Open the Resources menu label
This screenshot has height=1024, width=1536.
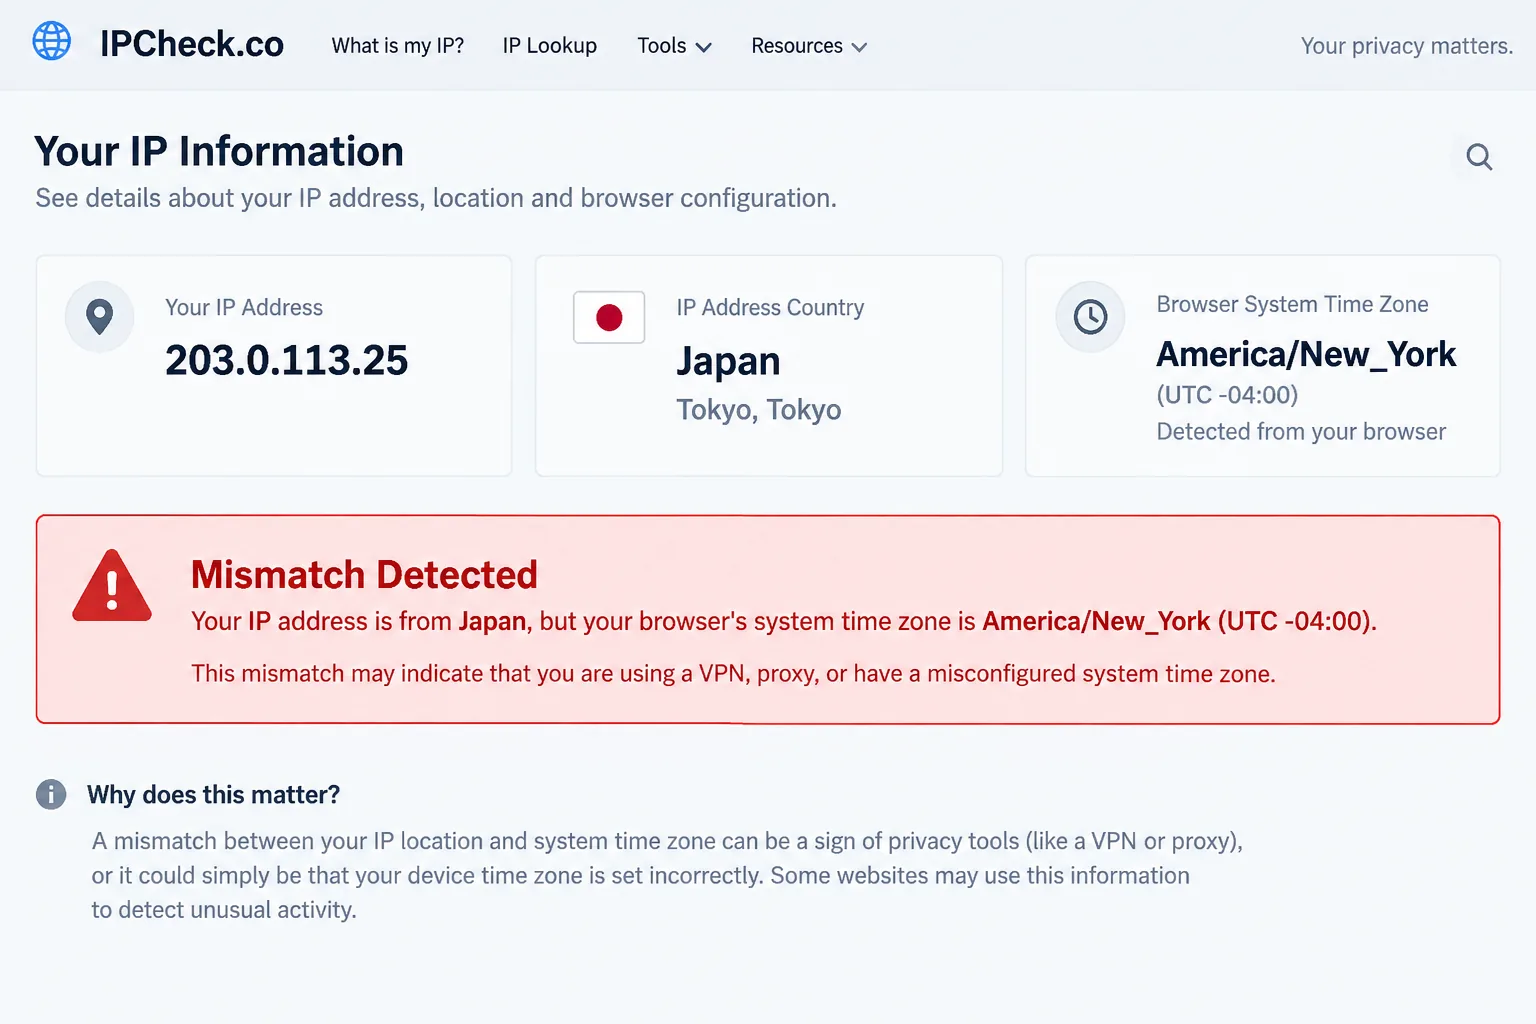click(x=797, y=46)
